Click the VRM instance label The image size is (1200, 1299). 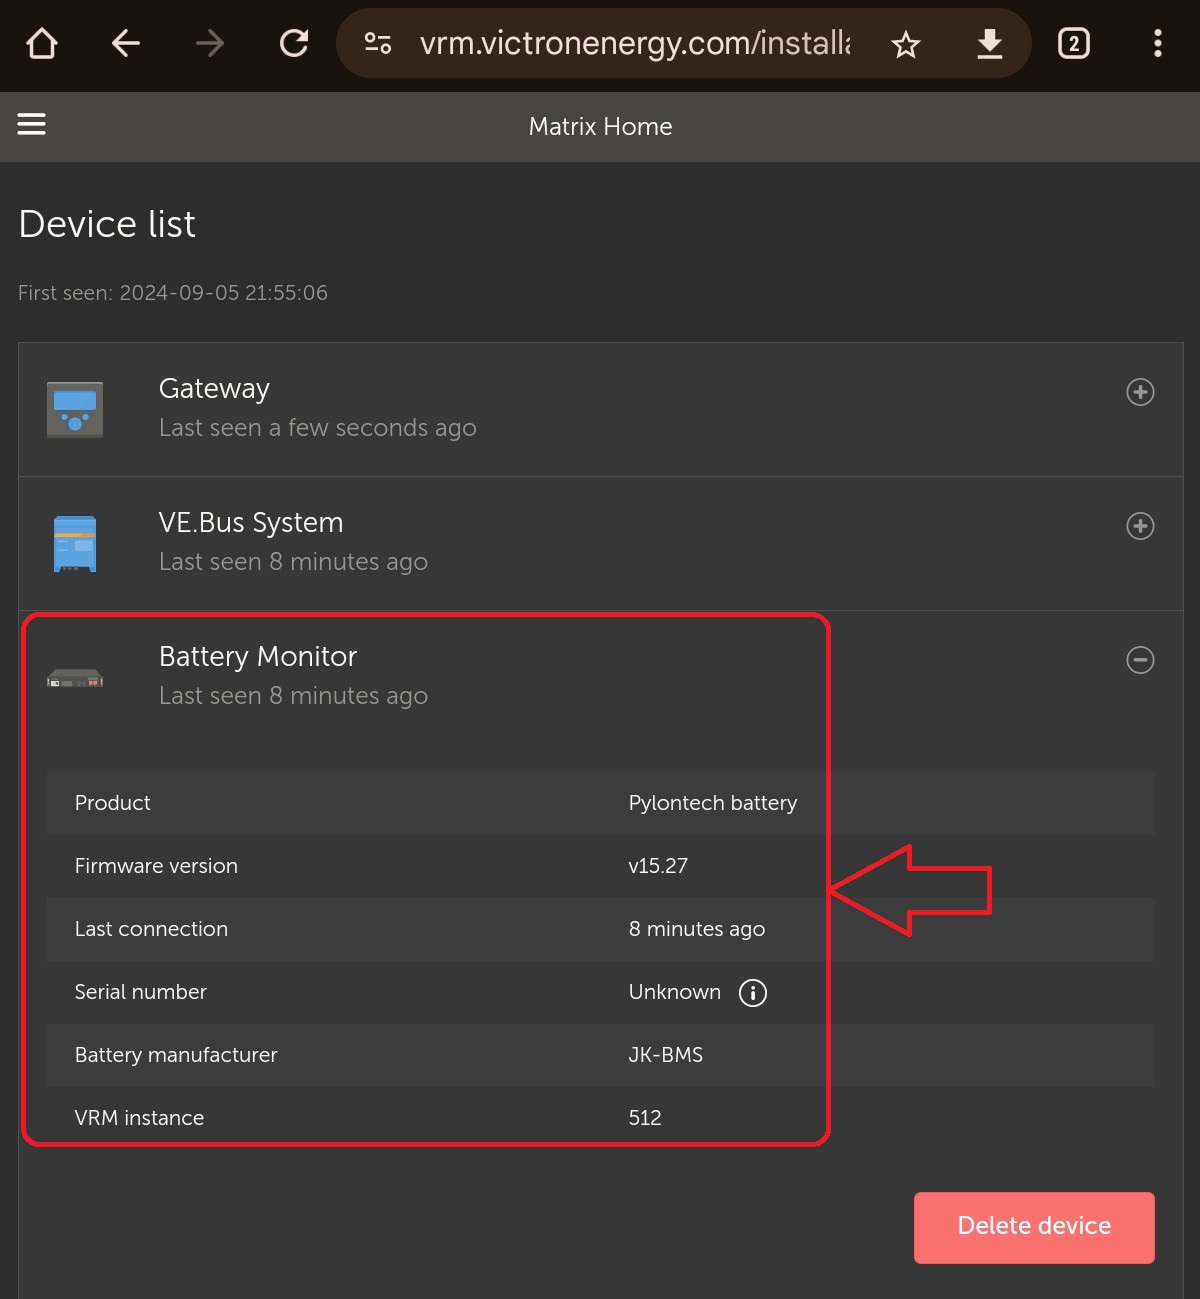coord(139,1118)
